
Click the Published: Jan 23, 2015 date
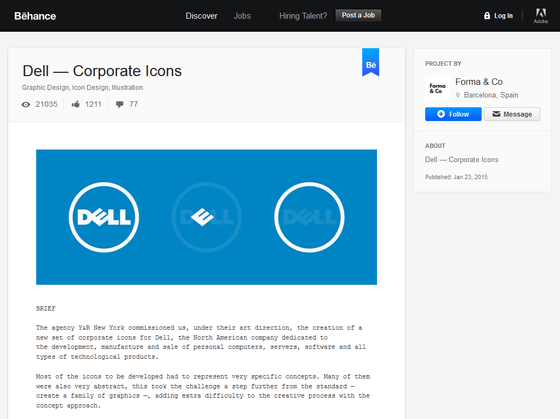coord(456,177)
